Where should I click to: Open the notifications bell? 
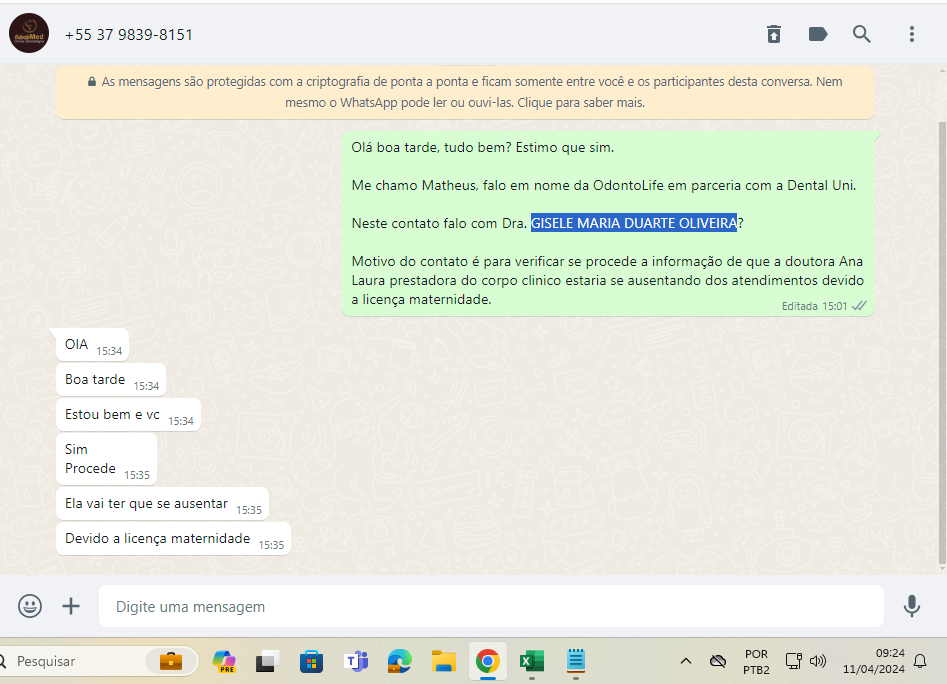920,661
